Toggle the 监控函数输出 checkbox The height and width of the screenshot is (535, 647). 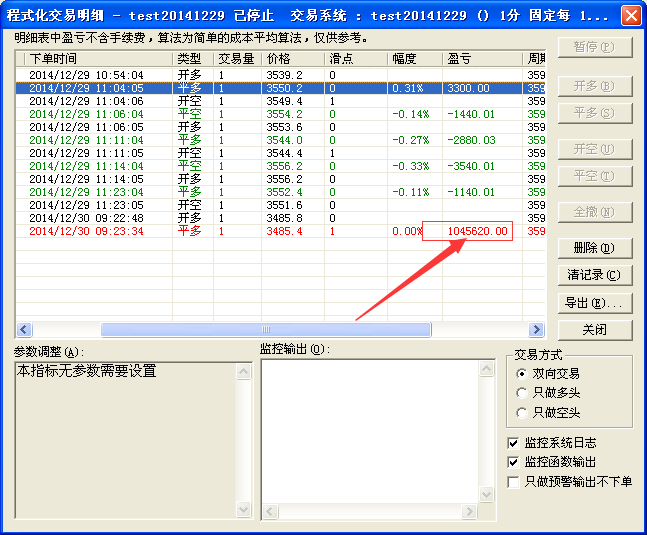pyautogui.click(x=514, y=462)
